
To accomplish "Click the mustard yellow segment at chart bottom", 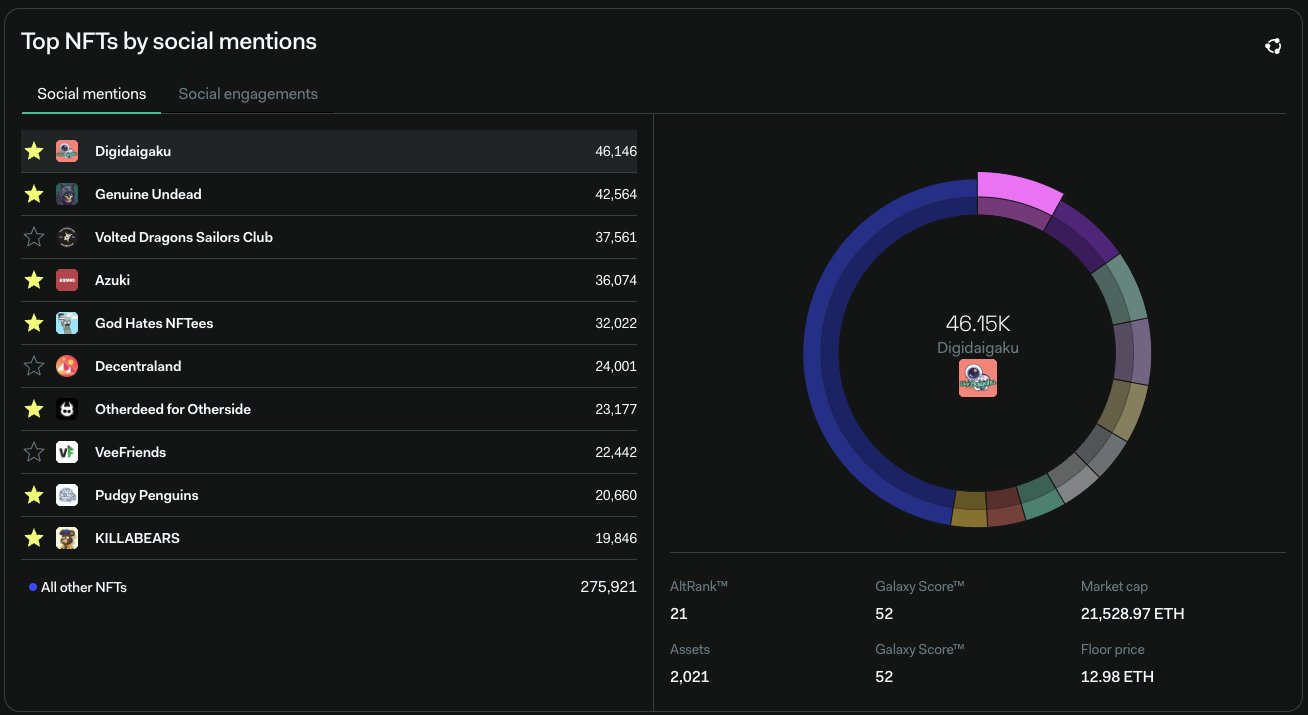I will point(970,509).
